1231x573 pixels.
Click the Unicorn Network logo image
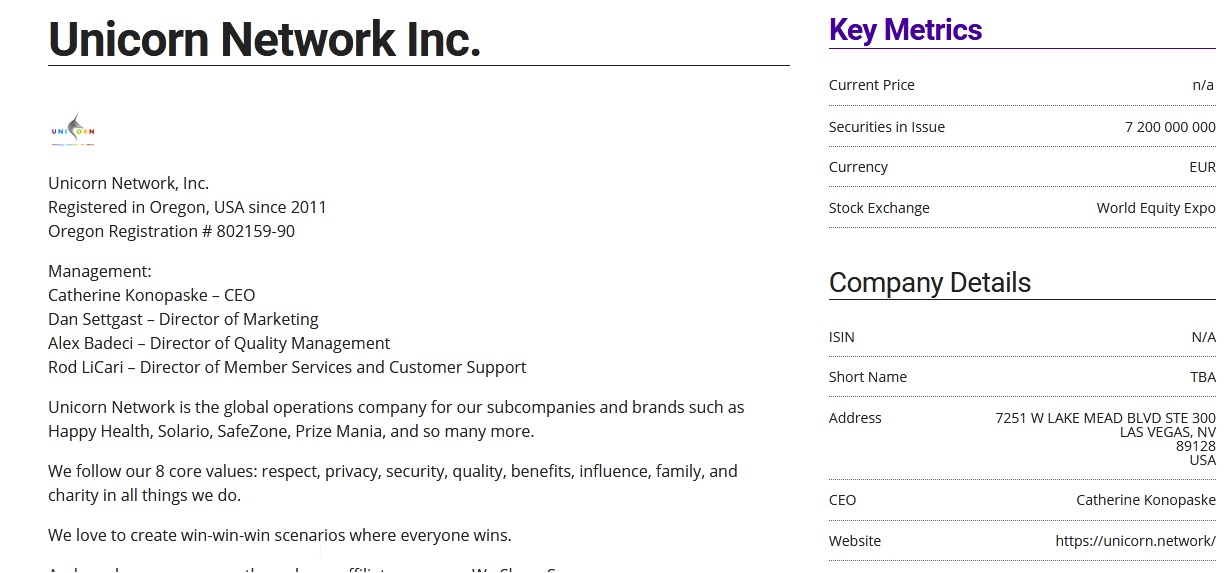[73, 130]
